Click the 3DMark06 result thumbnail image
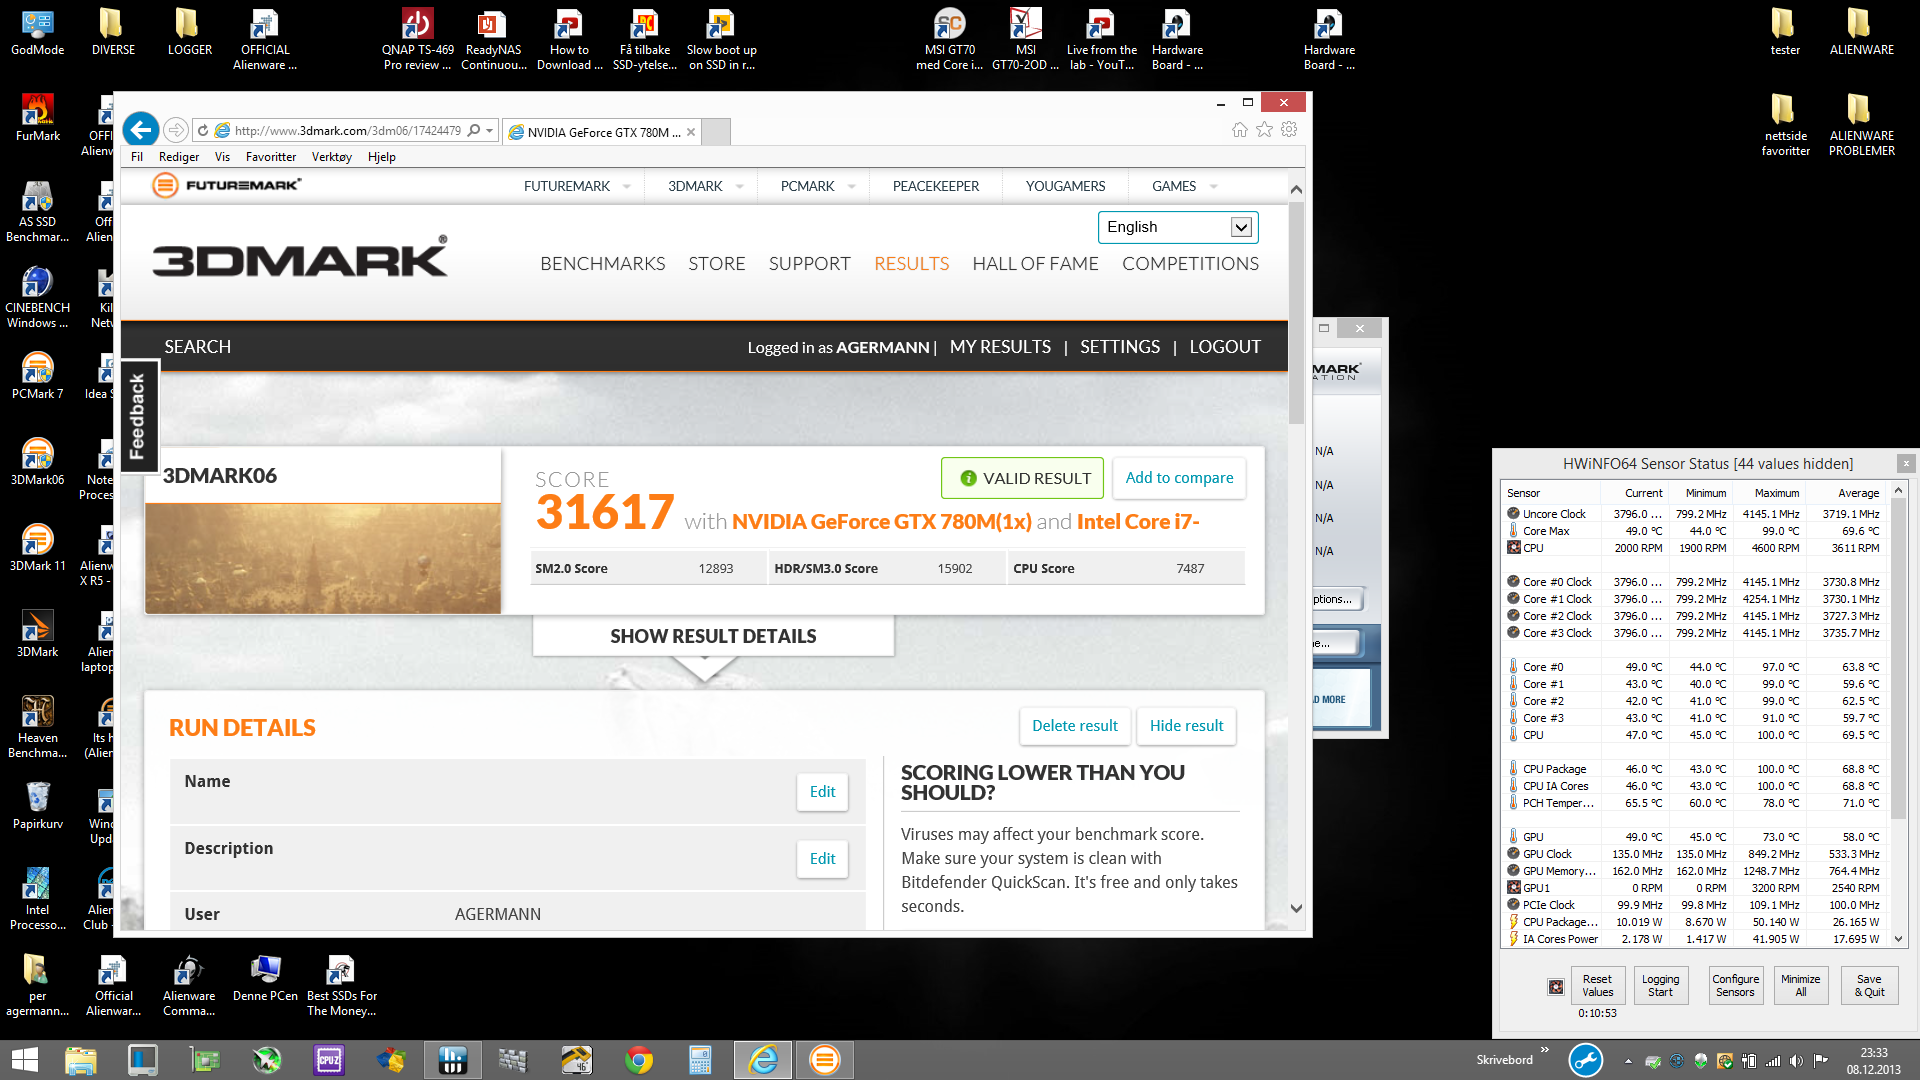The image size is (1920, 1080). (x=323, y=558)
